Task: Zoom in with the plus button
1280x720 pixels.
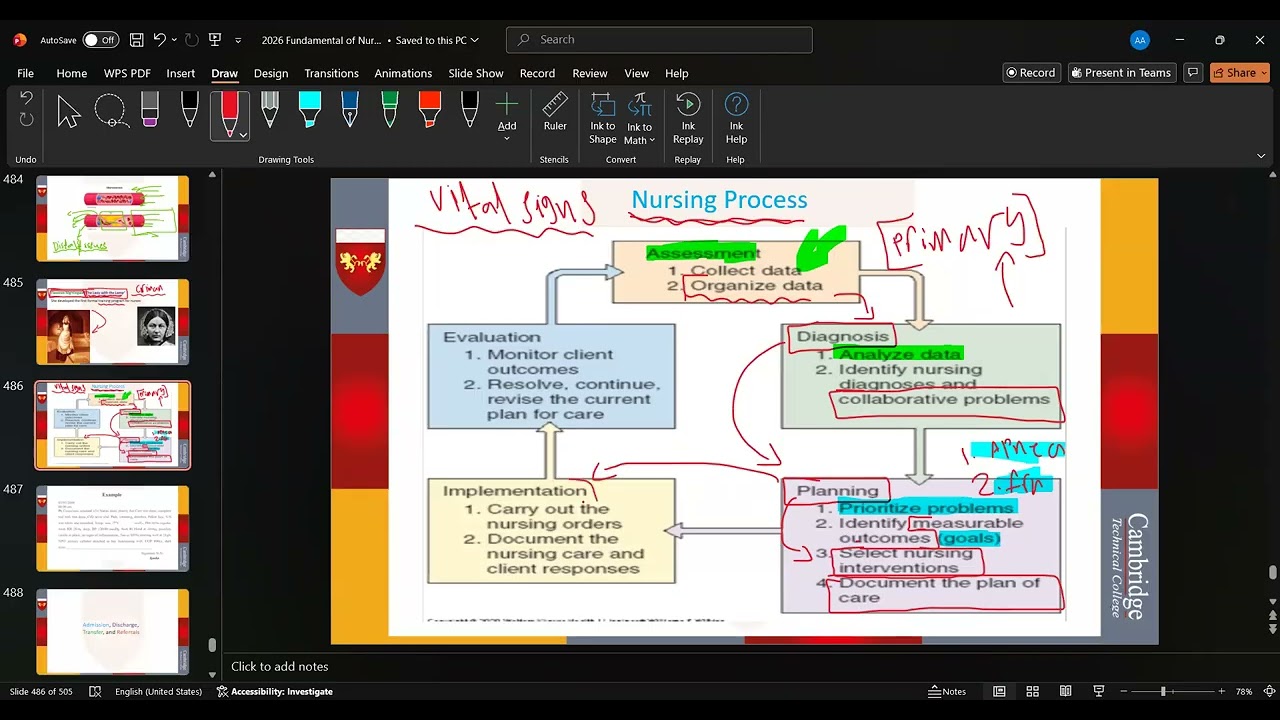Action: click(x=1221, y=692)
